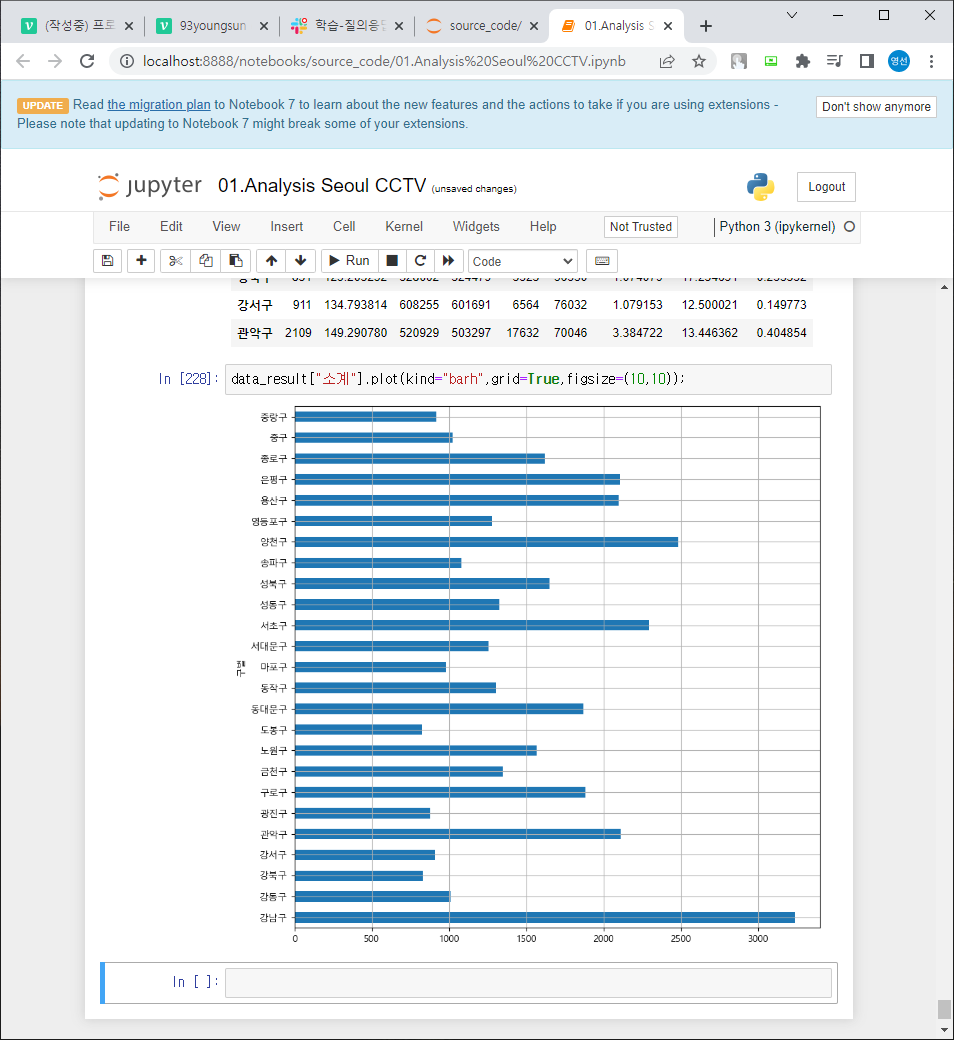Click the 양천구 bar in the chart
The height and width of the screenshot is (1040, 954).
tap(486, 542)
